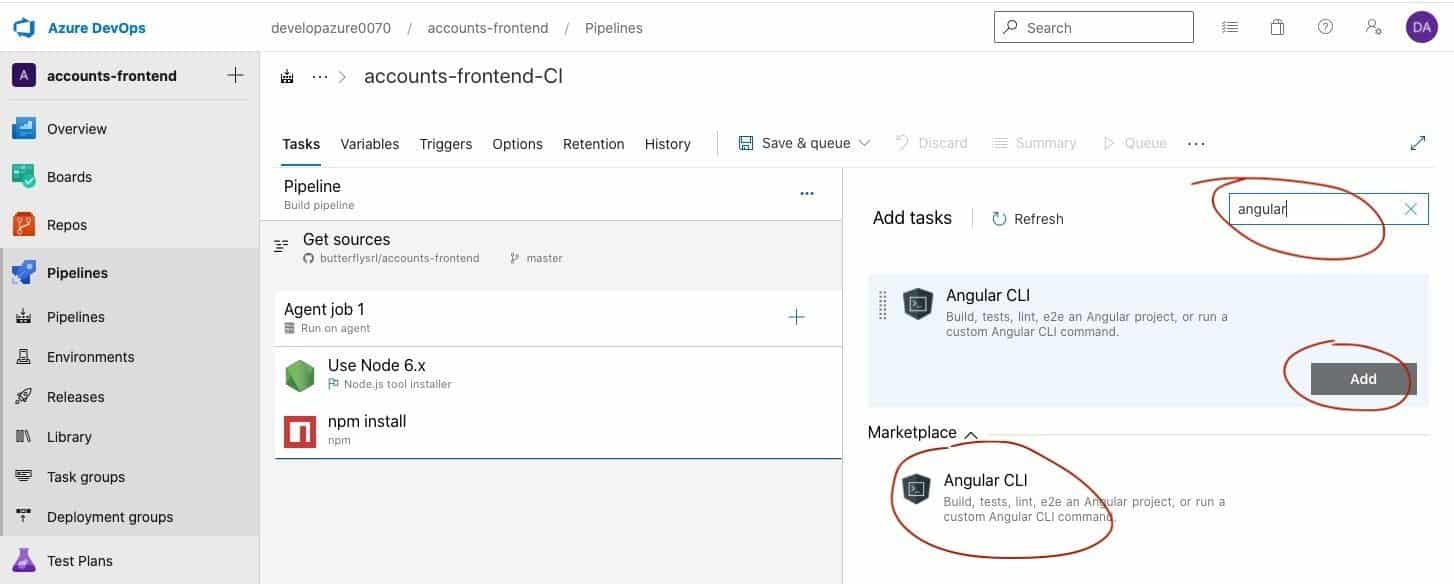Switch to the Triggers tab

pyautogui.click(x=445, y=144)
